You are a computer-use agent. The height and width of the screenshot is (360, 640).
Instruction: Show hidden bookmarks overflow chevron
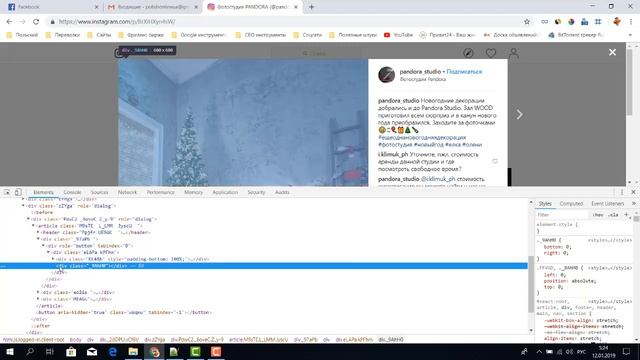coord(630,35)
